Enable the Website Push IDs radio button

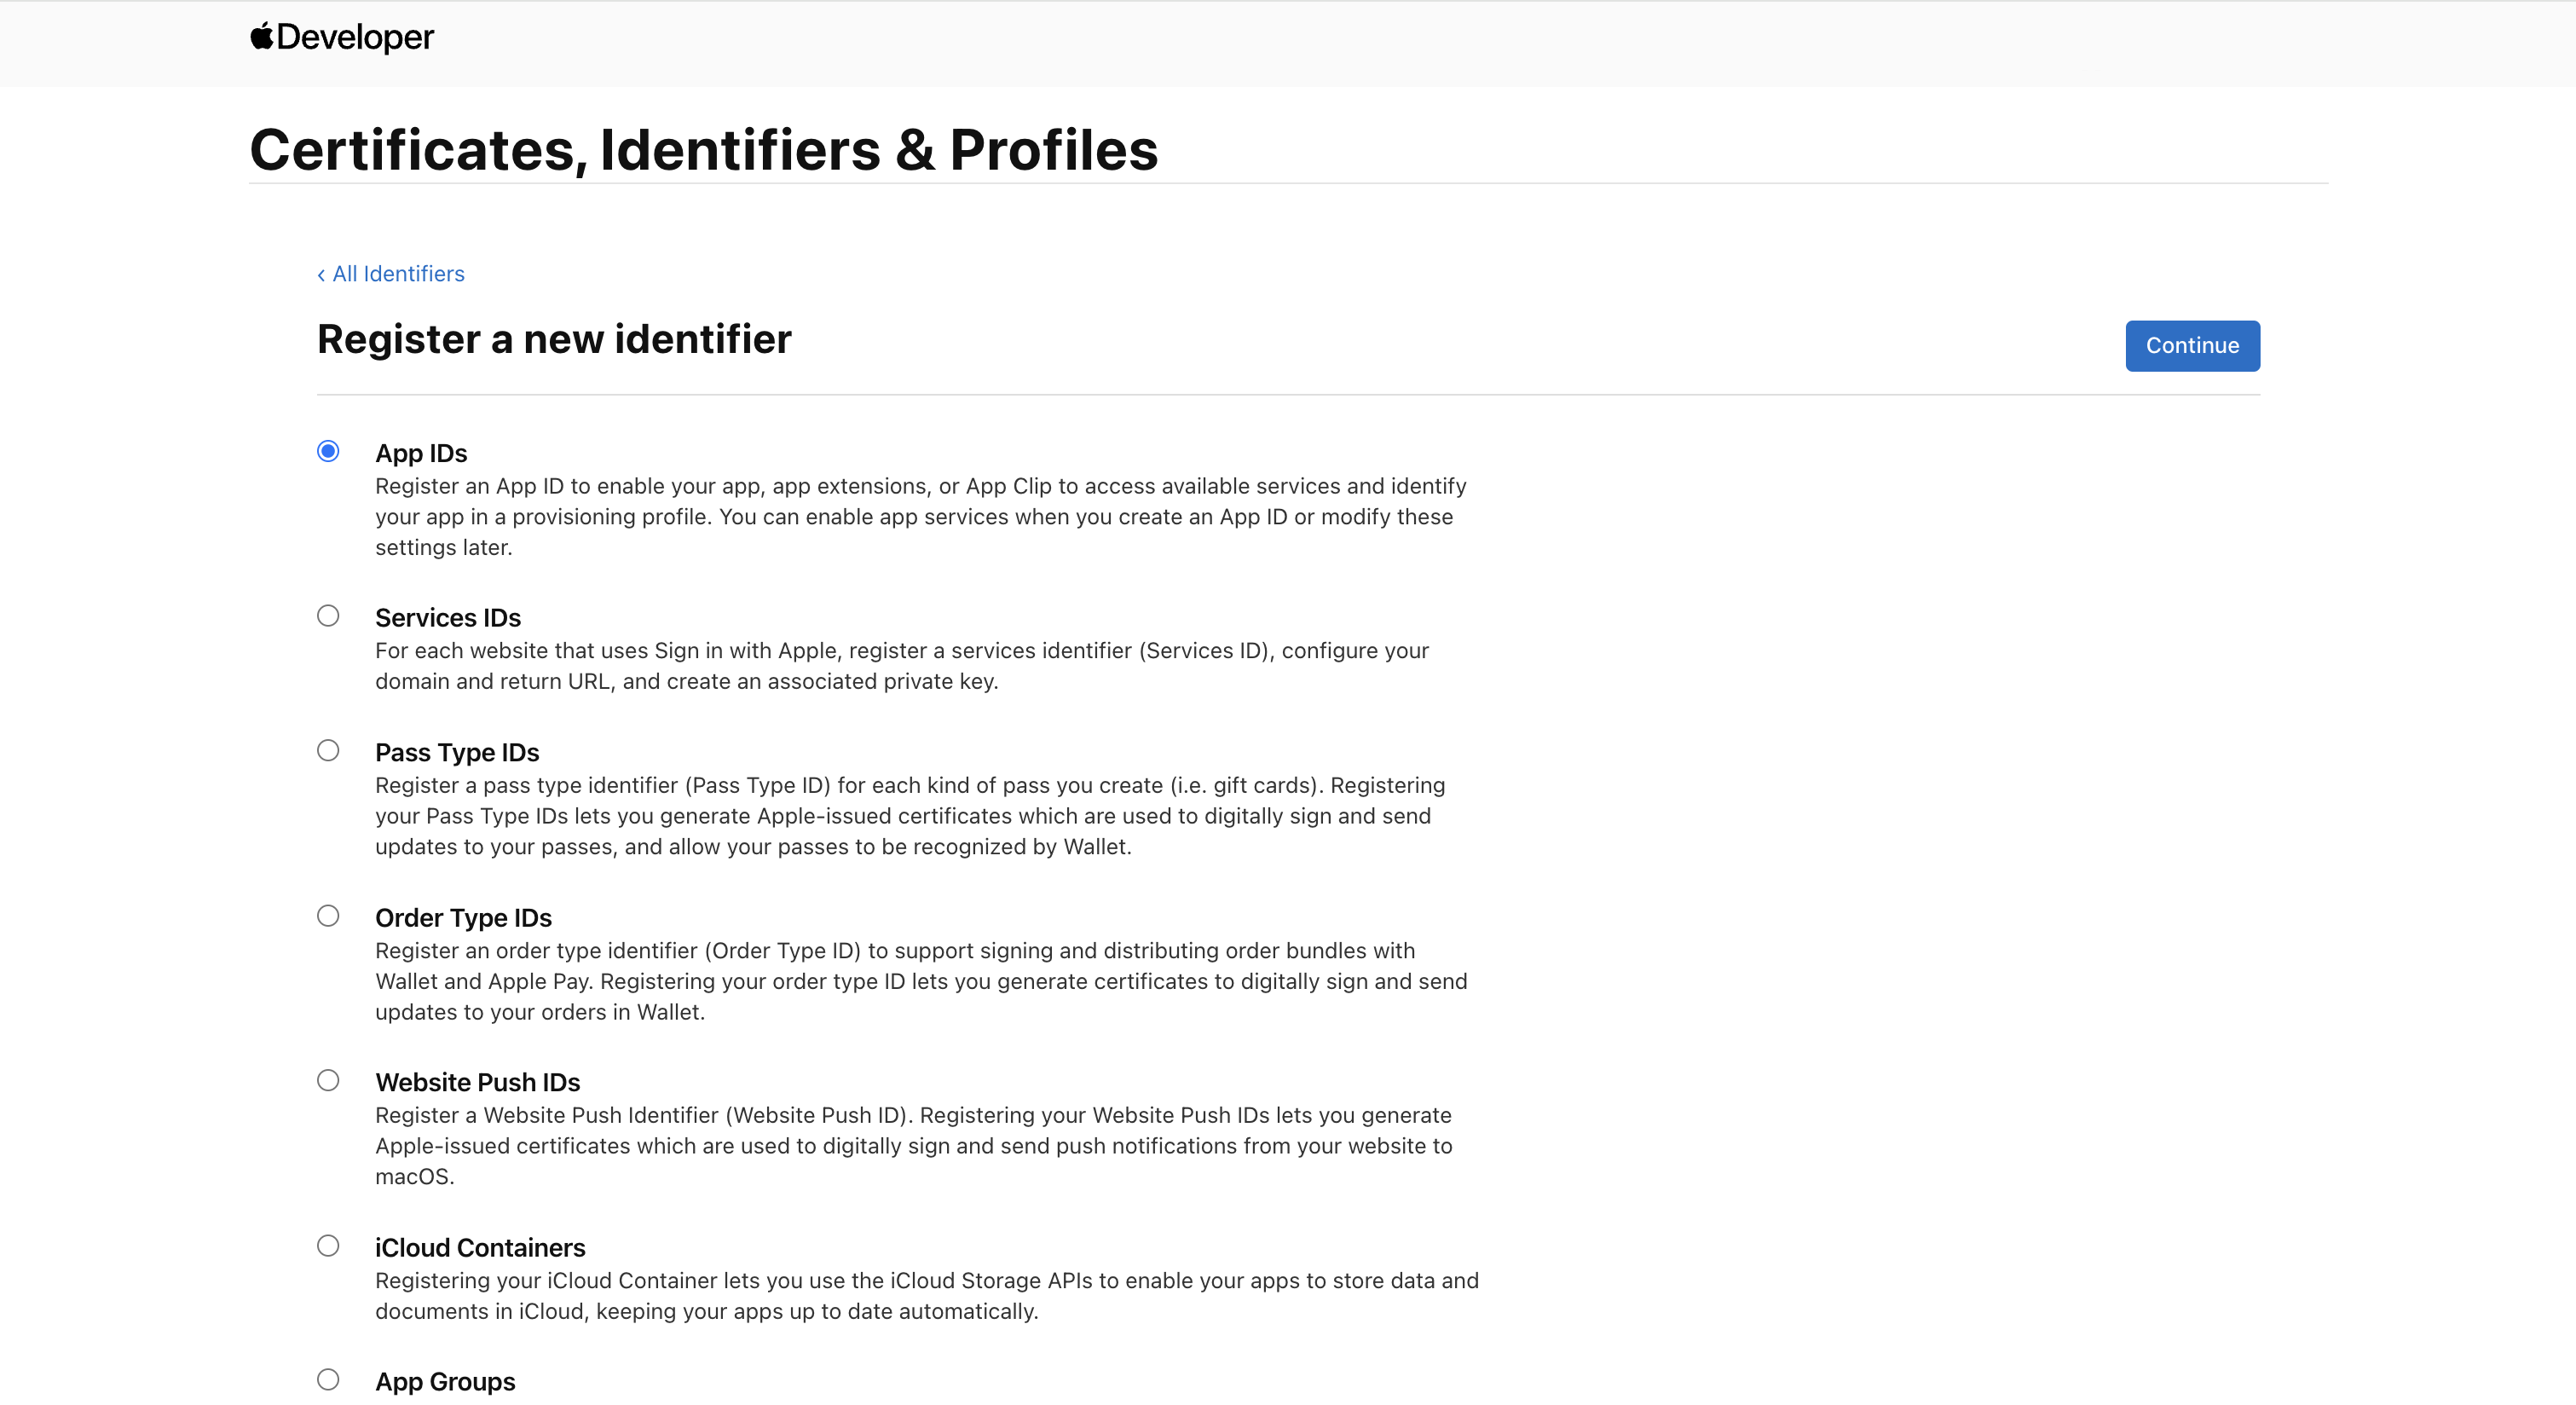tap(328, 1081)
